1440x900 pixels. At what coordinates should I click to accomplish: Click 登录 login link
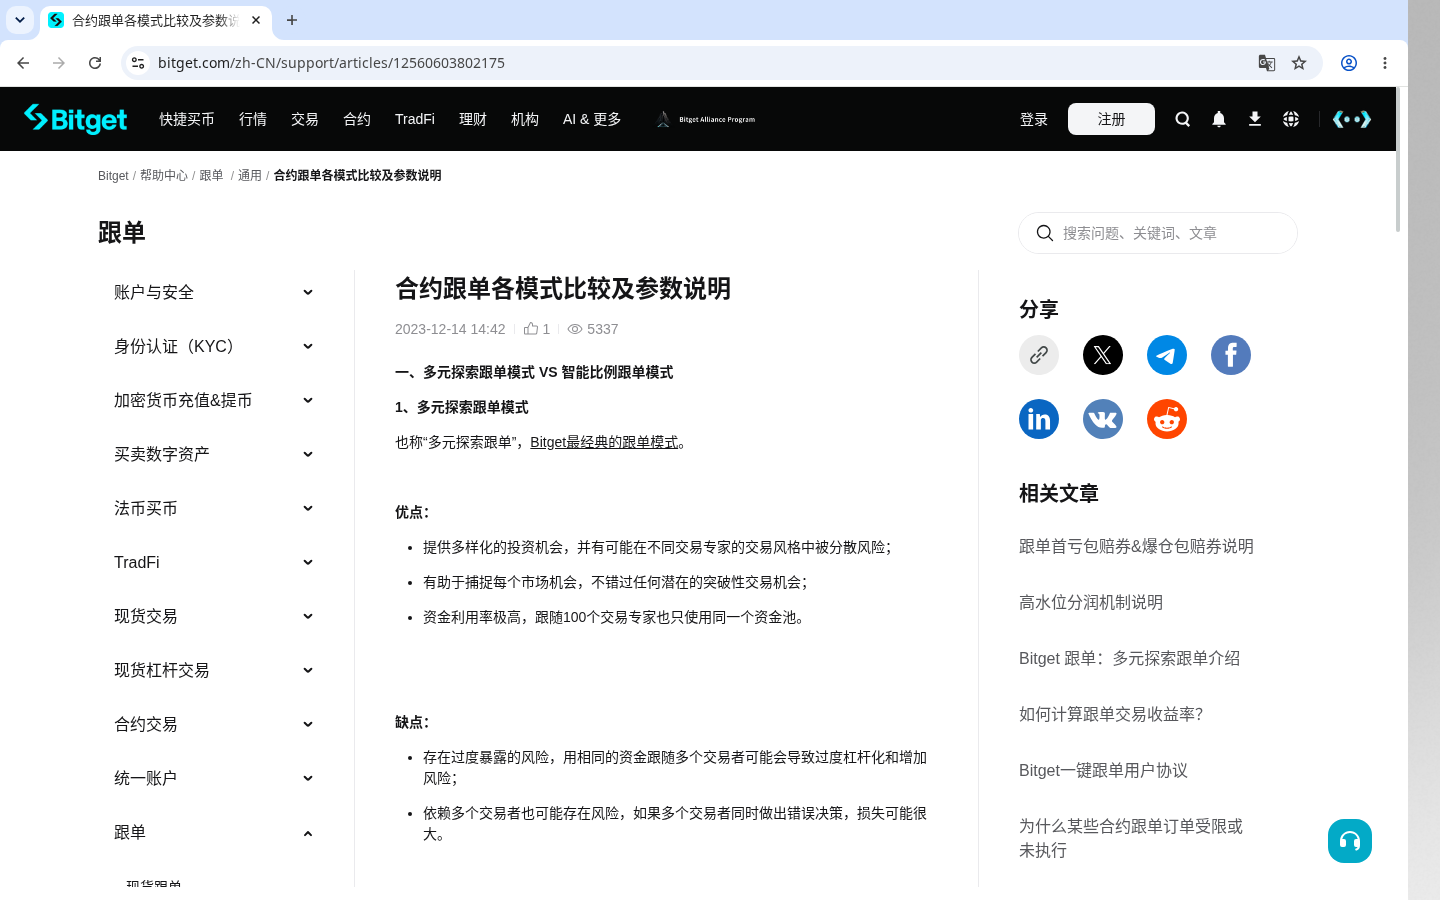tap(1034, 119)
